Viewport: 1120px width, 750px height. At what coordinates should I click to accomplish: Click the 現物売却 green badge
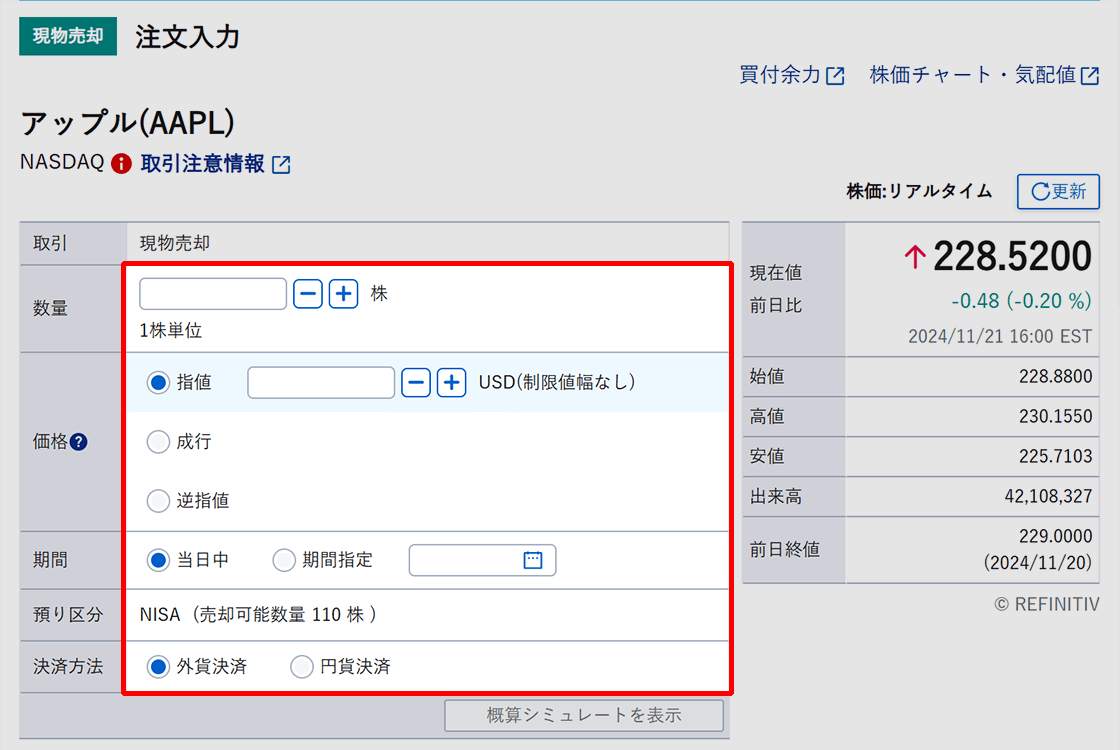point(68,36)
